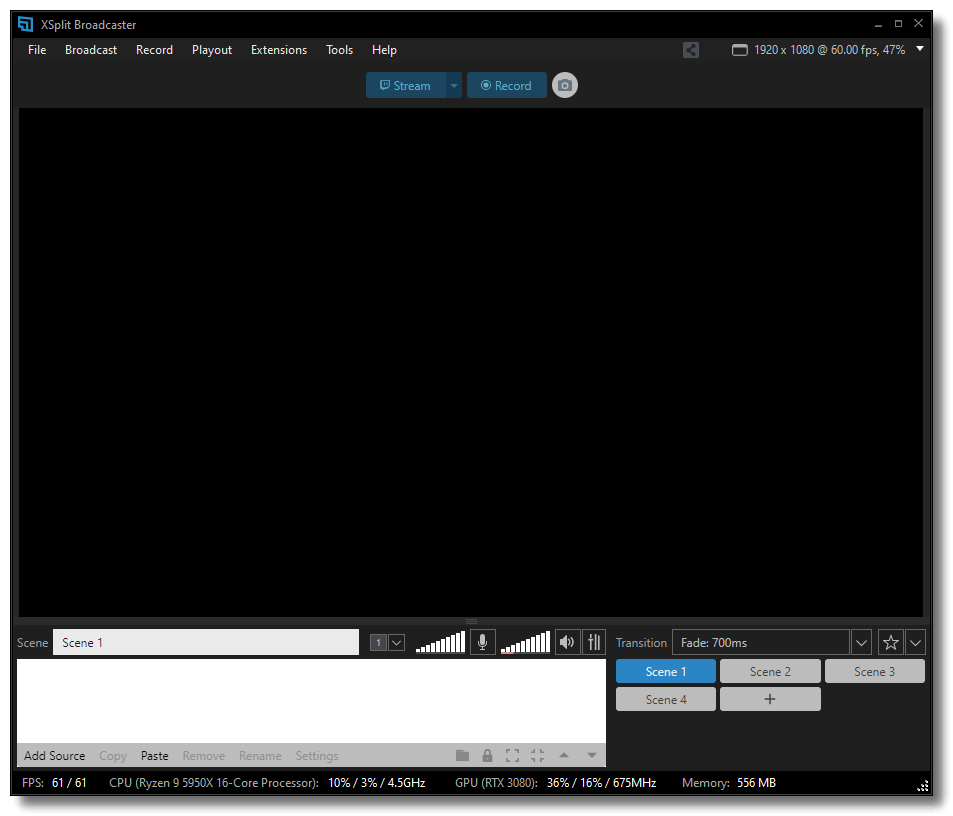Open the Stream dropdown arrow
Viewport: 953px width, 816px height.
click(x=453, y=85)
